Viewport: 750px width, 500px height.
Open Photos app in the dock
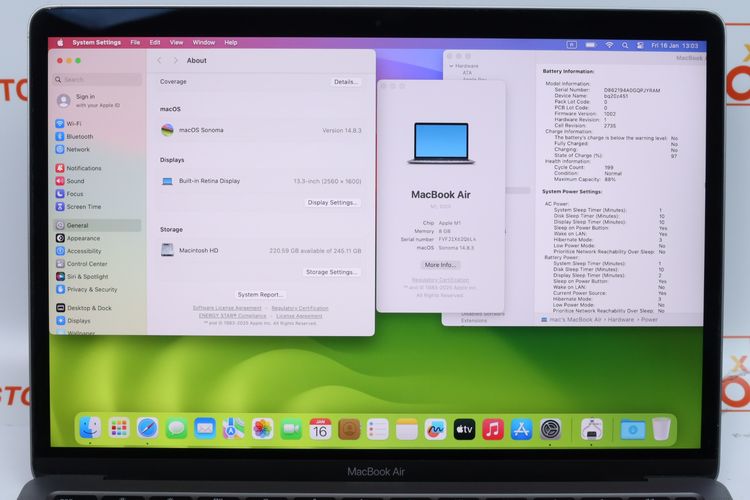(262, 428)
